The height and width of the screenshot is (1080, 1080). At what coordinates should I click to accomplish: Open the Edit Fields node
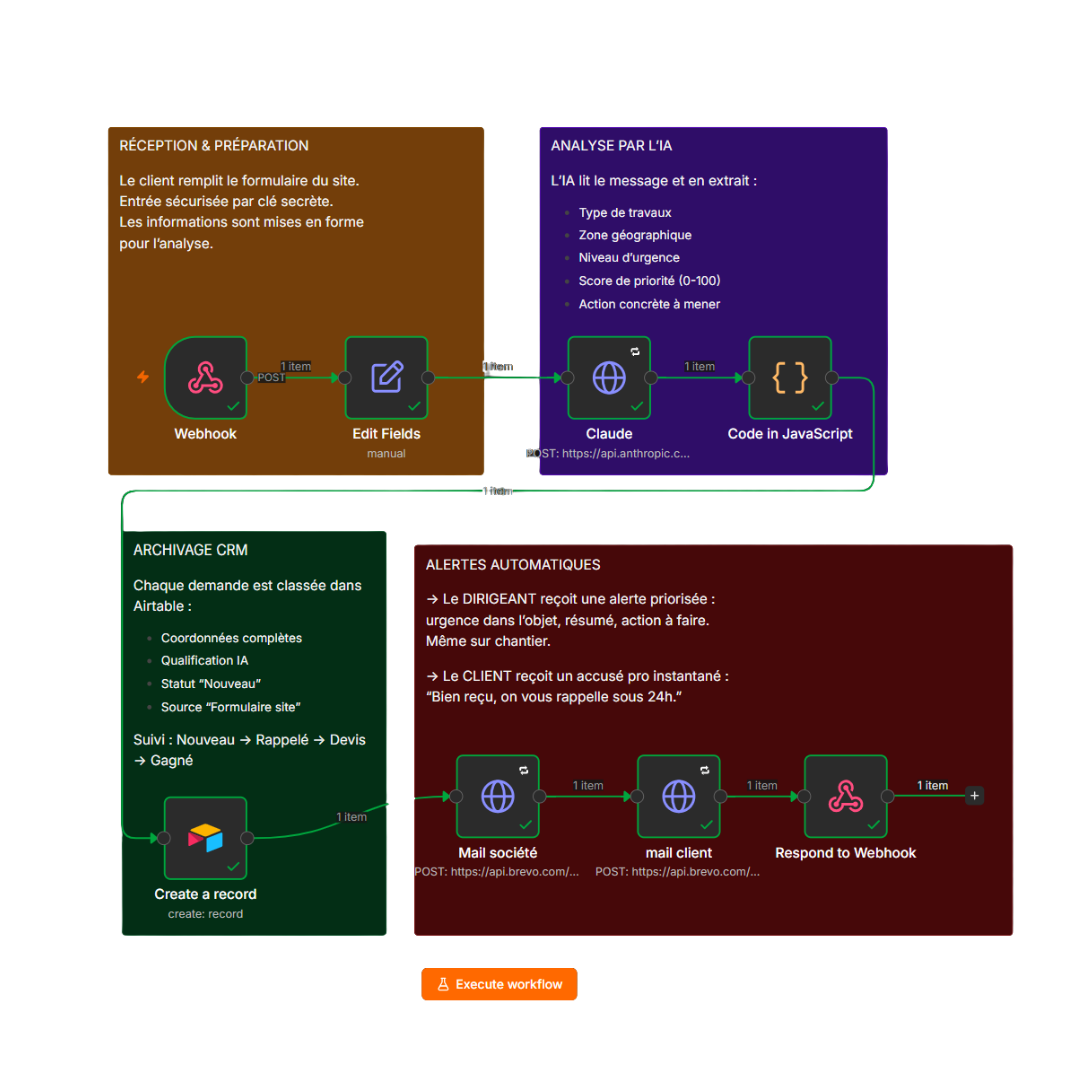pyautogui.click(x=386, y=377)
